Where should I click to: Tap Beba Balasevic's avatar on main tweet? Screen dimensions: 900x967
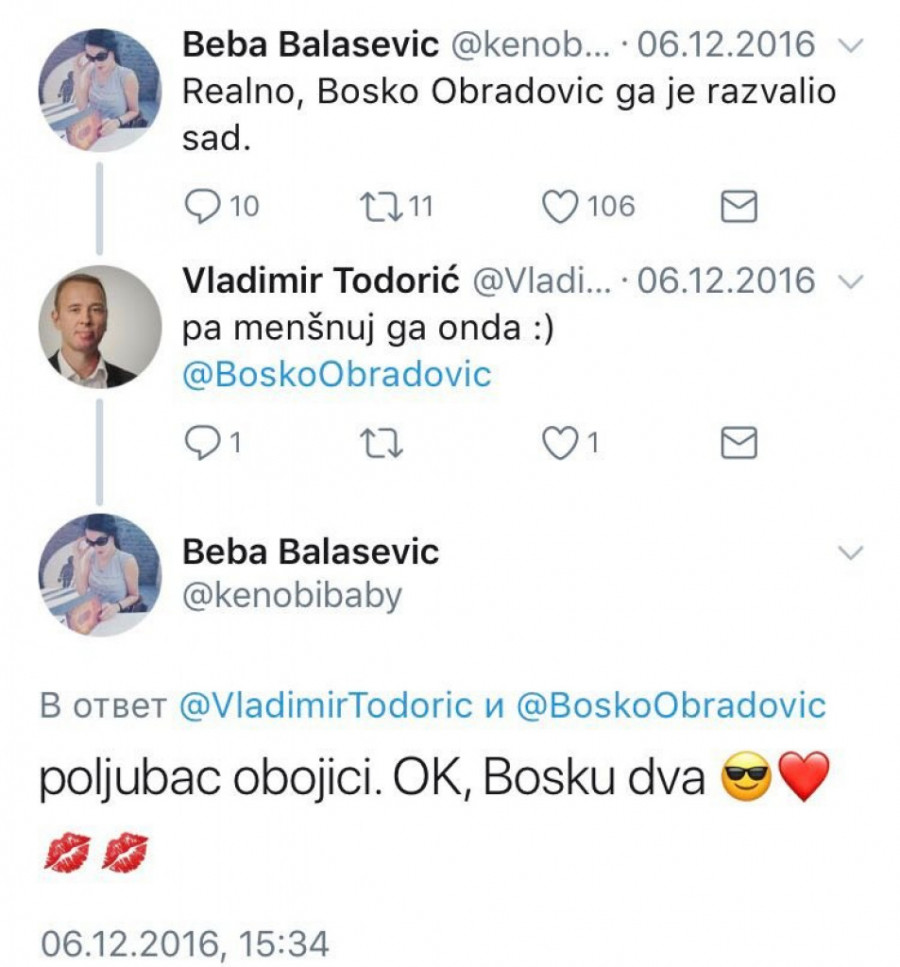(x=99, y=575)
